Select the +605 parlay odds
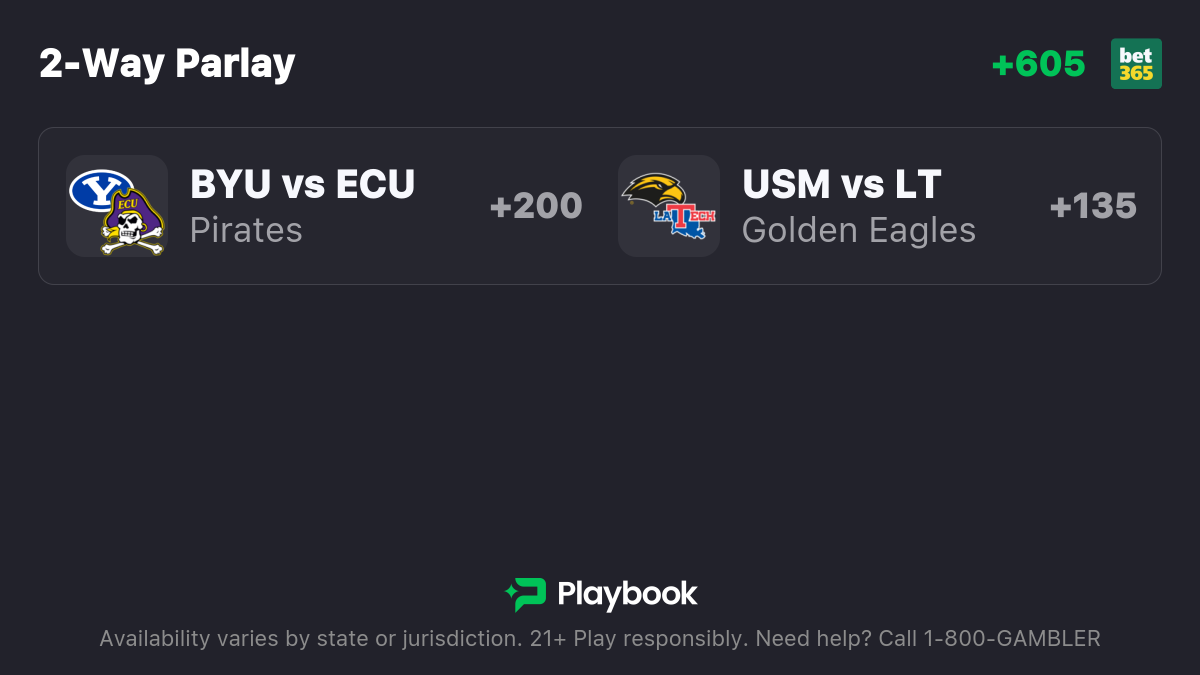The height and width of the screenshot is (675, 1200). click(1038, 64)
